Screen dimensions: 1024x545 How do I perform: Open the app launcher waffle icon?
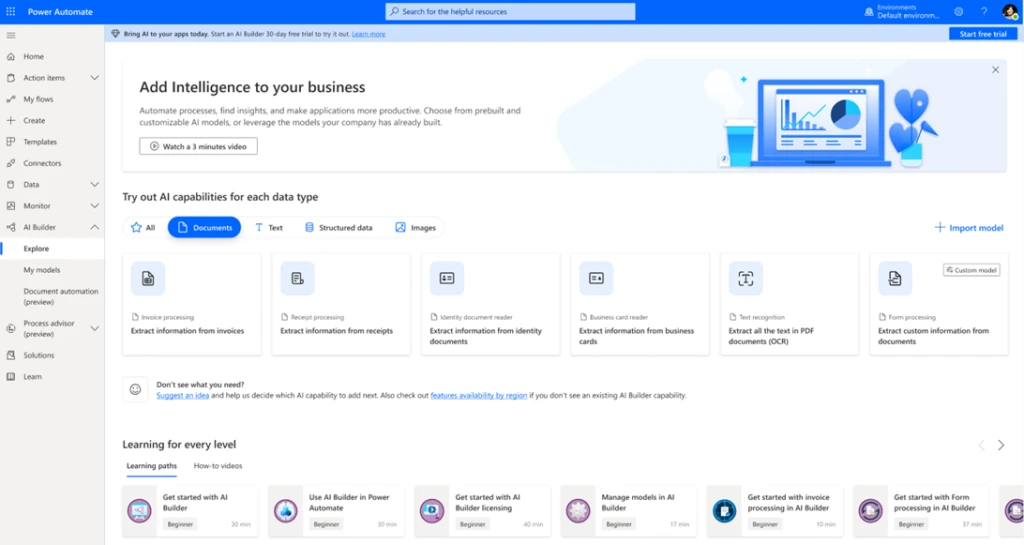[x=10, y=11]
